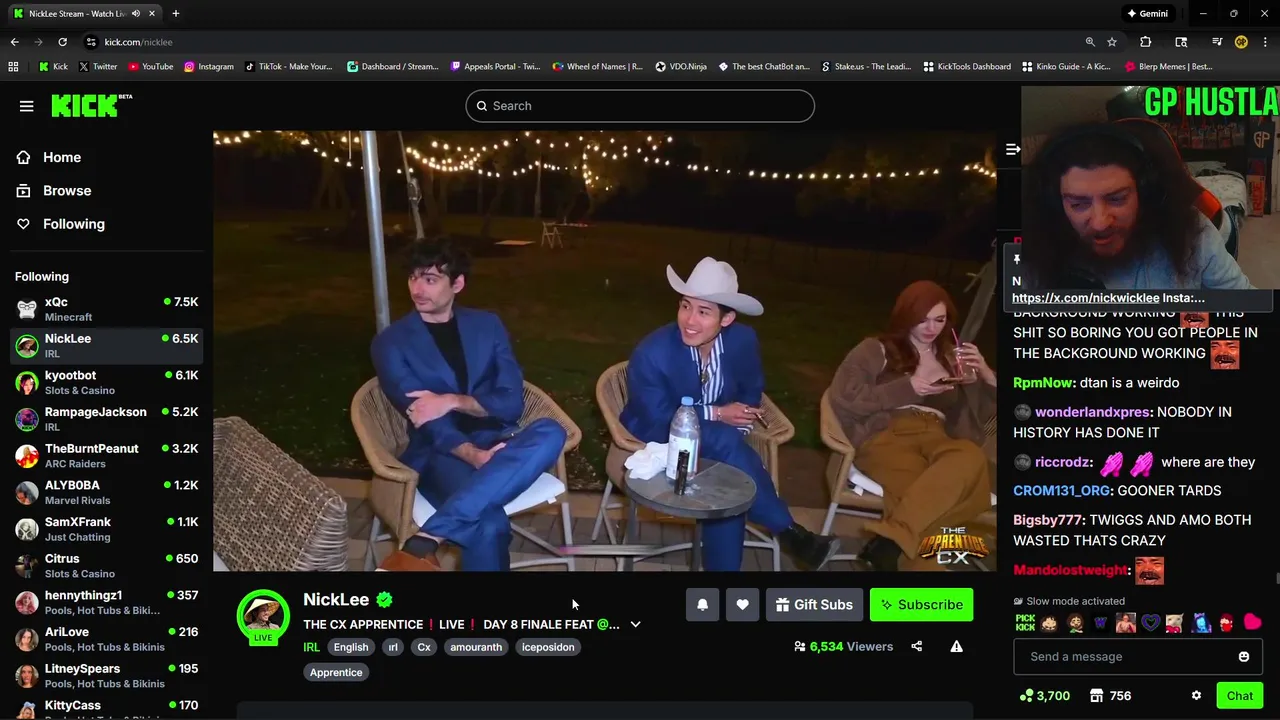Insert the PICK KICK emote
Image resolution: width=1280 pixels, height=720 pixels.
[x=1025, y=623]
